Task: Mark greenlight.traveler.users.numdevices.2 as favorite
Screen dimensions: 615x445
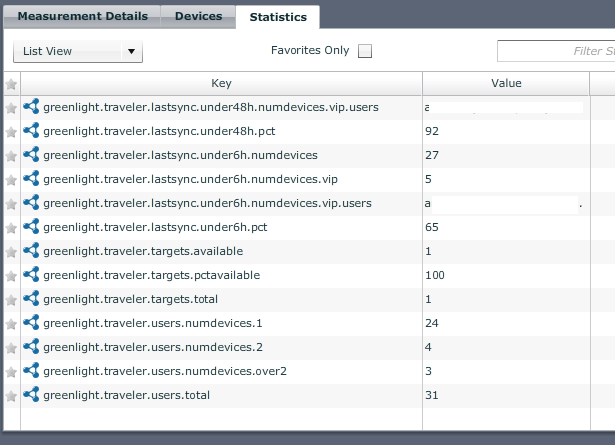Action: click(11, 348)
